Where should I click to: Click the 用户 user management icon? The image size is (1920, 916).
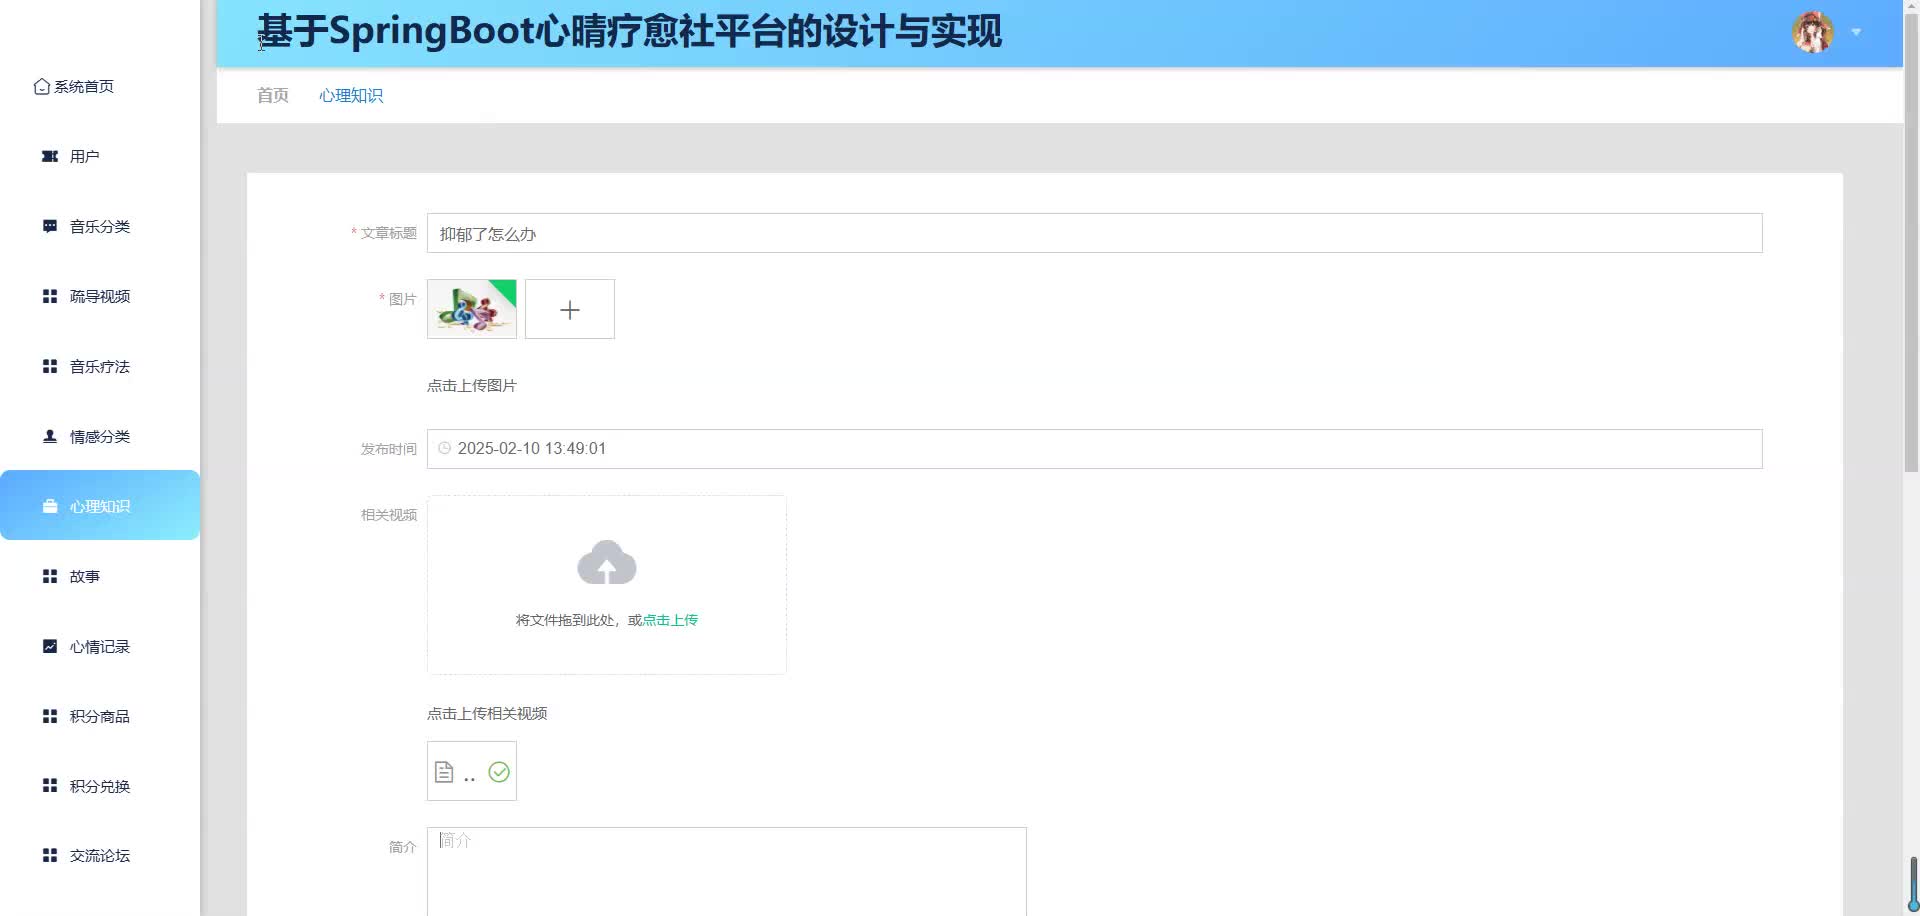click(49, 156)
